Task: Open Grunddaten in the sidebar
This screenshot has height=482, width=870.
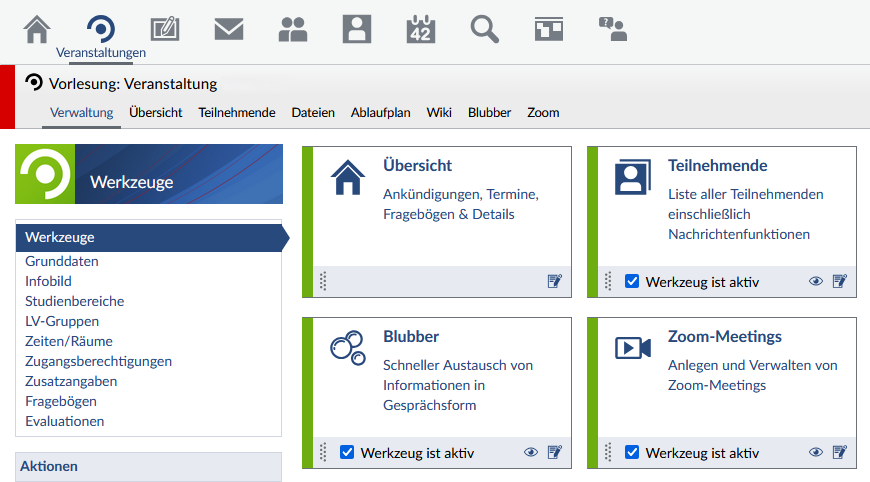Action: (62, 261)
